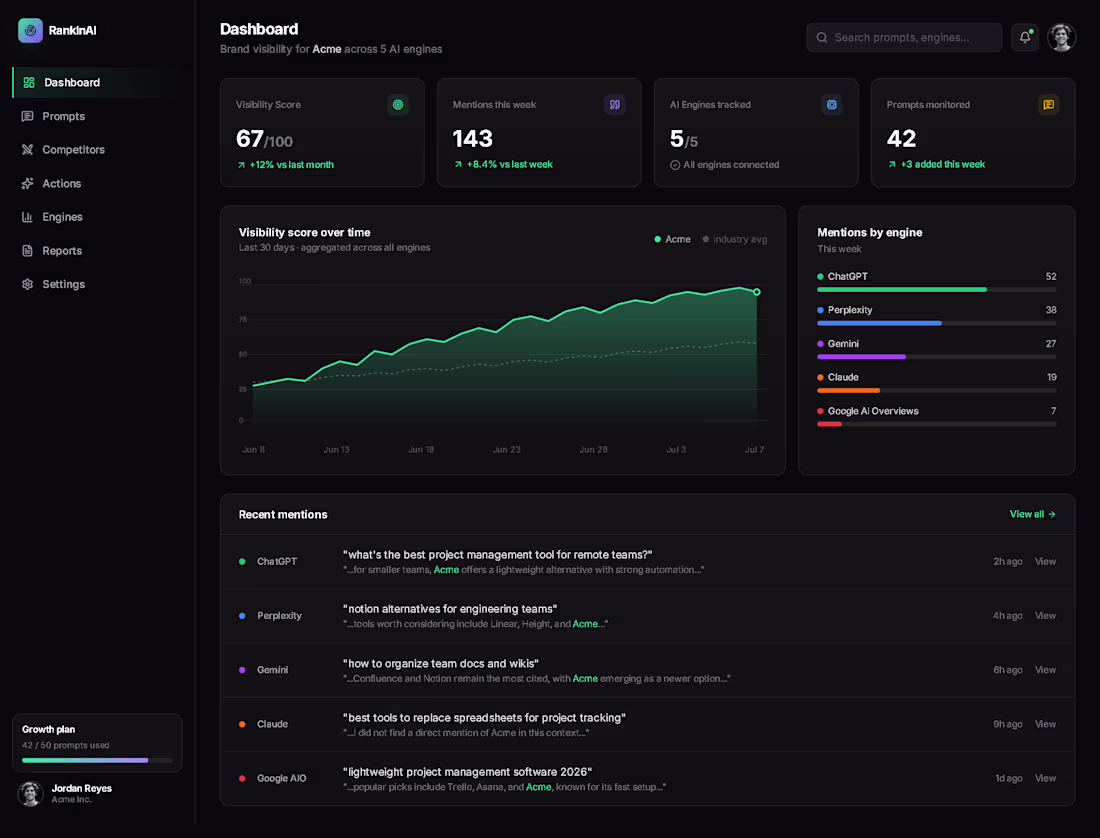Image resolution: width=1100 pixels, height=838 pixels.
Task: Click the Claude mentions progress bar
Action: point(937,390)
